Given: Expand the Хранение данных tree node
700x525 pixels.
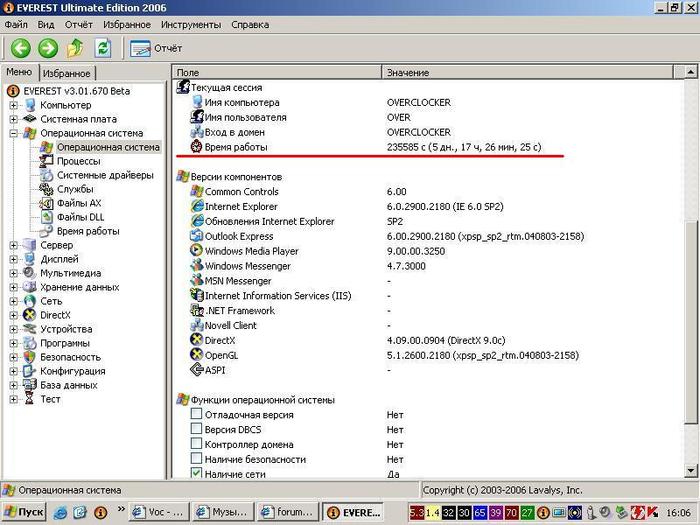Looking at the screenshot, I should coord(13,287).
